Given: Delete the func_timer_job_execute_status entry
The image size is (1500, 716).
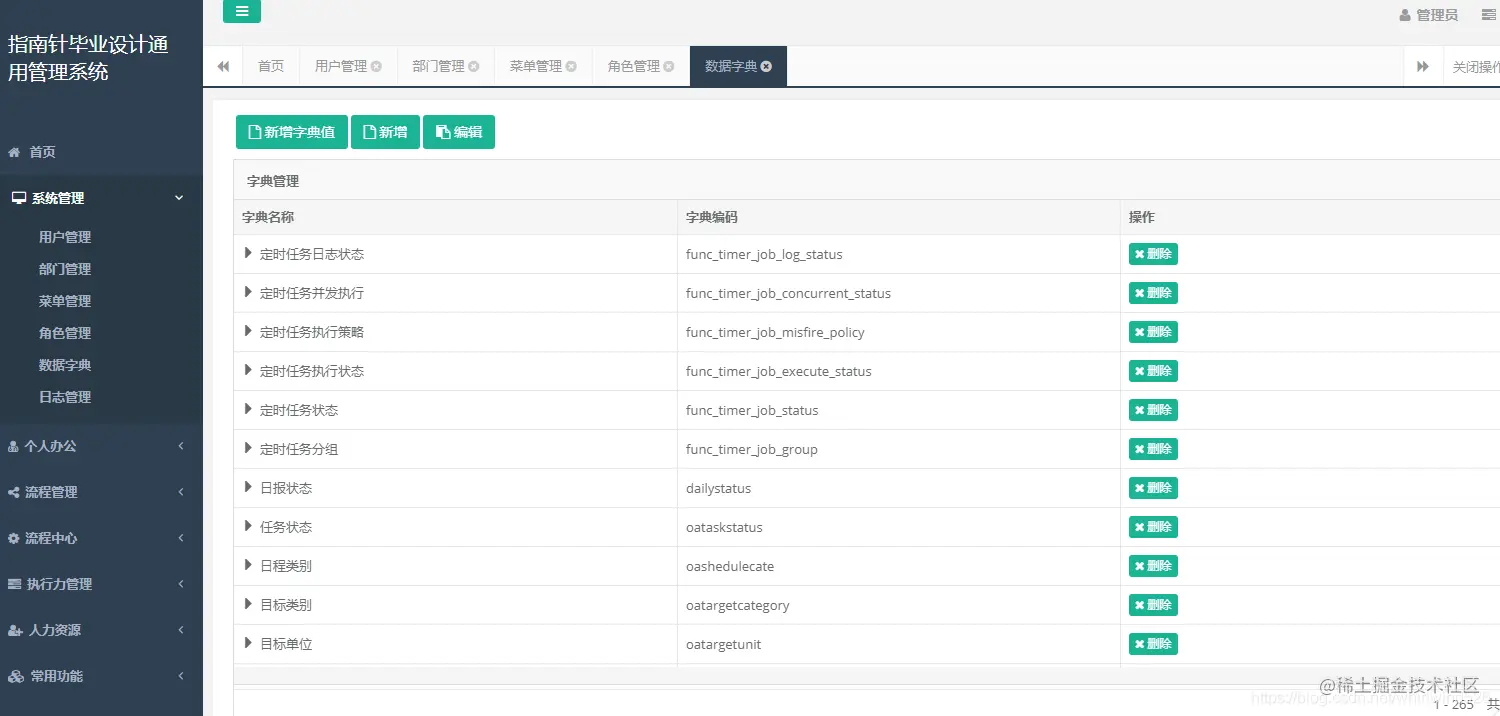Looking at the screenshot, I should (x=1153, y=371).
